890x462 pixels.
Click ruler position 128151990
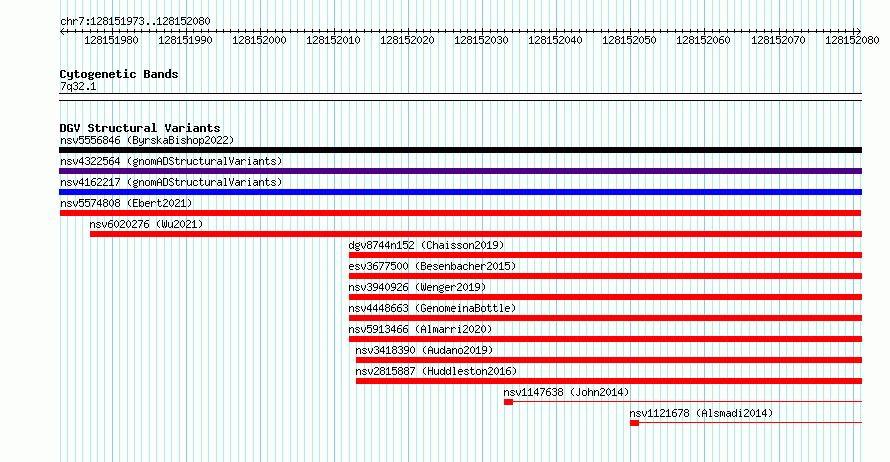click(185, 40)
